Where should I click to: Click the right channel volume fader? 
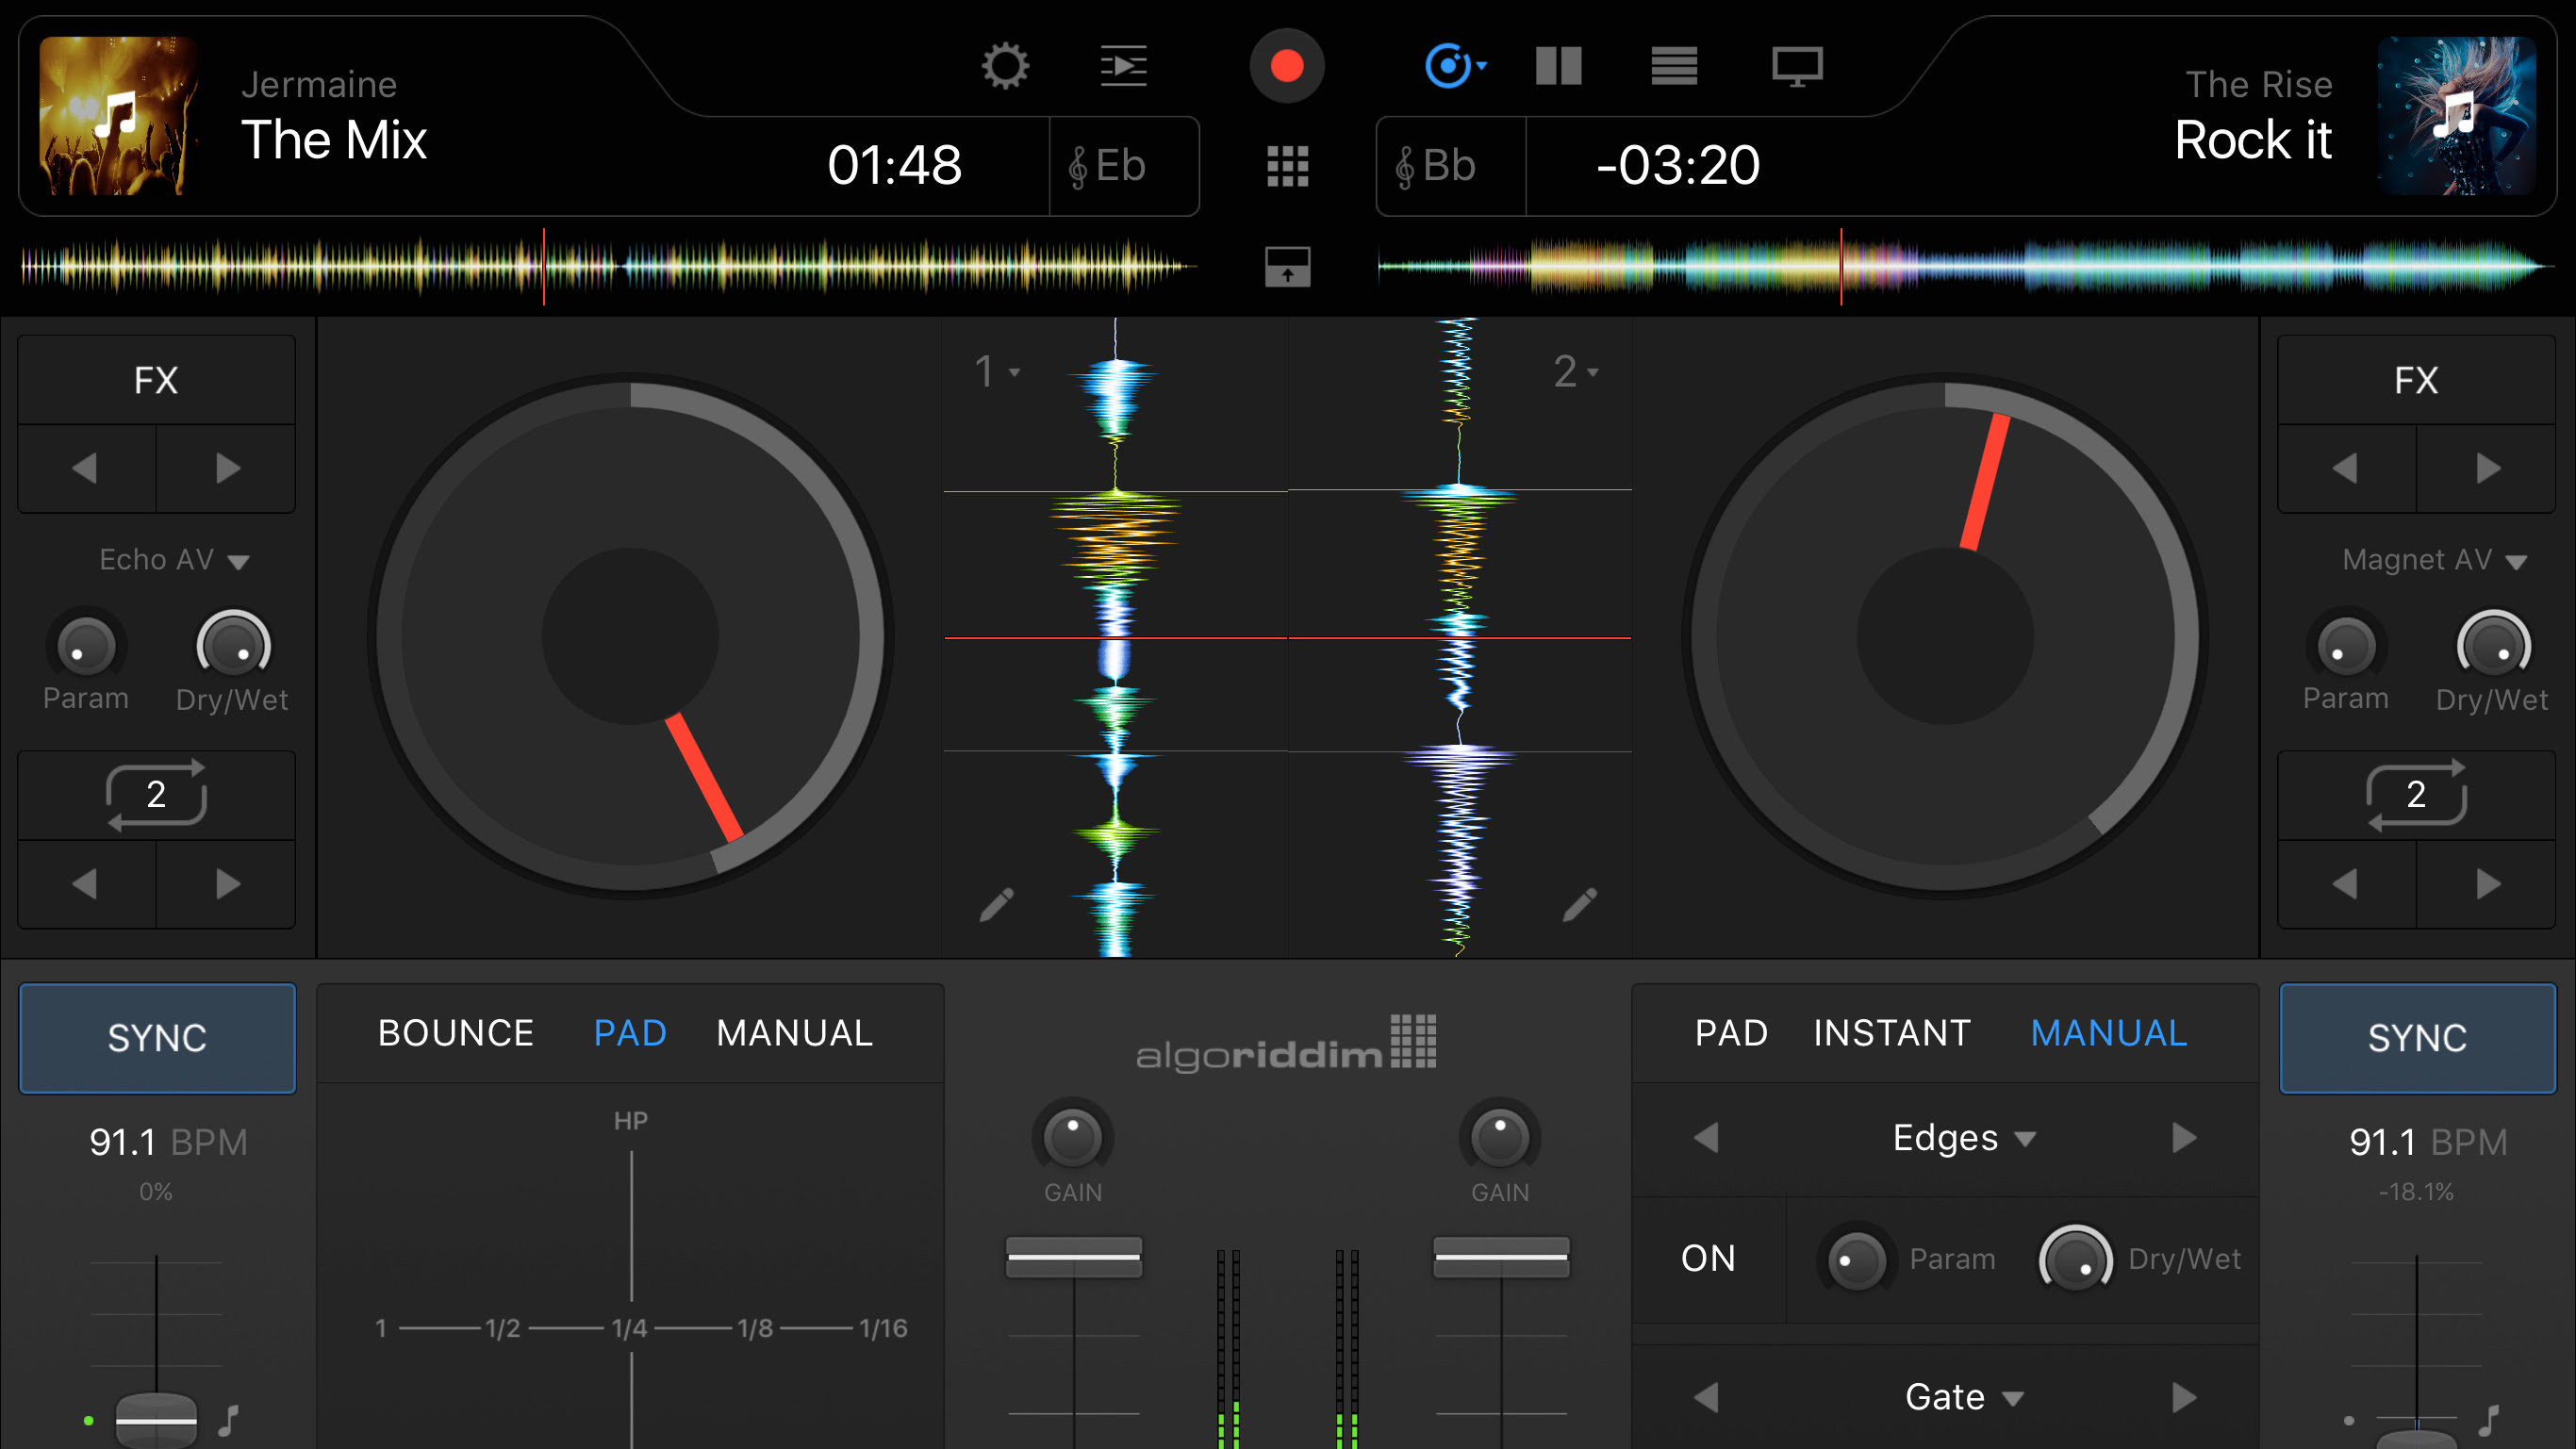[x=1501, y=1257]
